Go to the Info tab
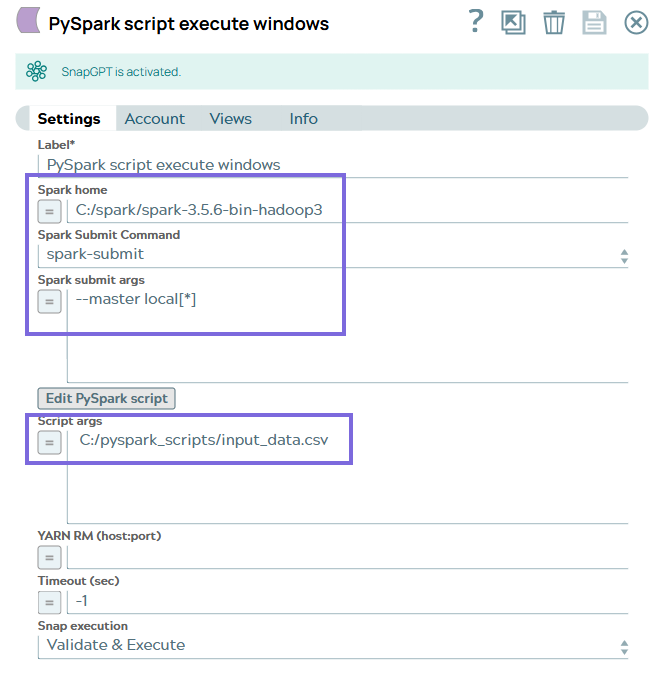Viewport: 662px width, 686px height. [303, 119]
